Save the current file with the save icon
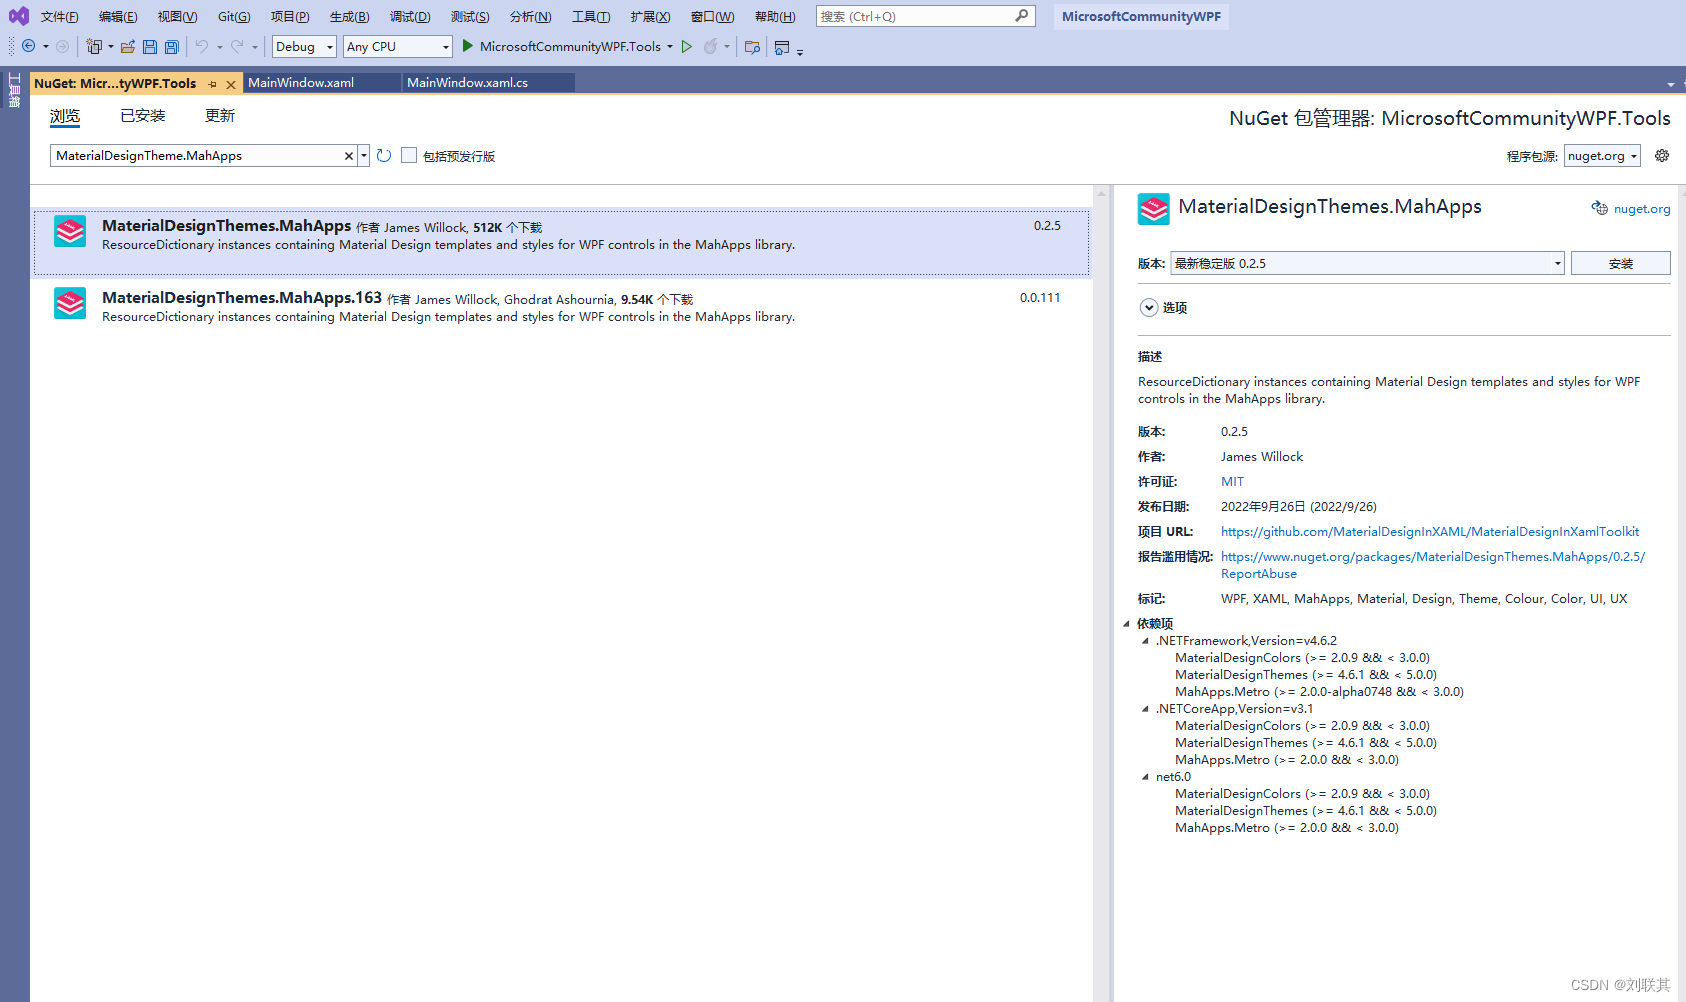 point(150,46)
